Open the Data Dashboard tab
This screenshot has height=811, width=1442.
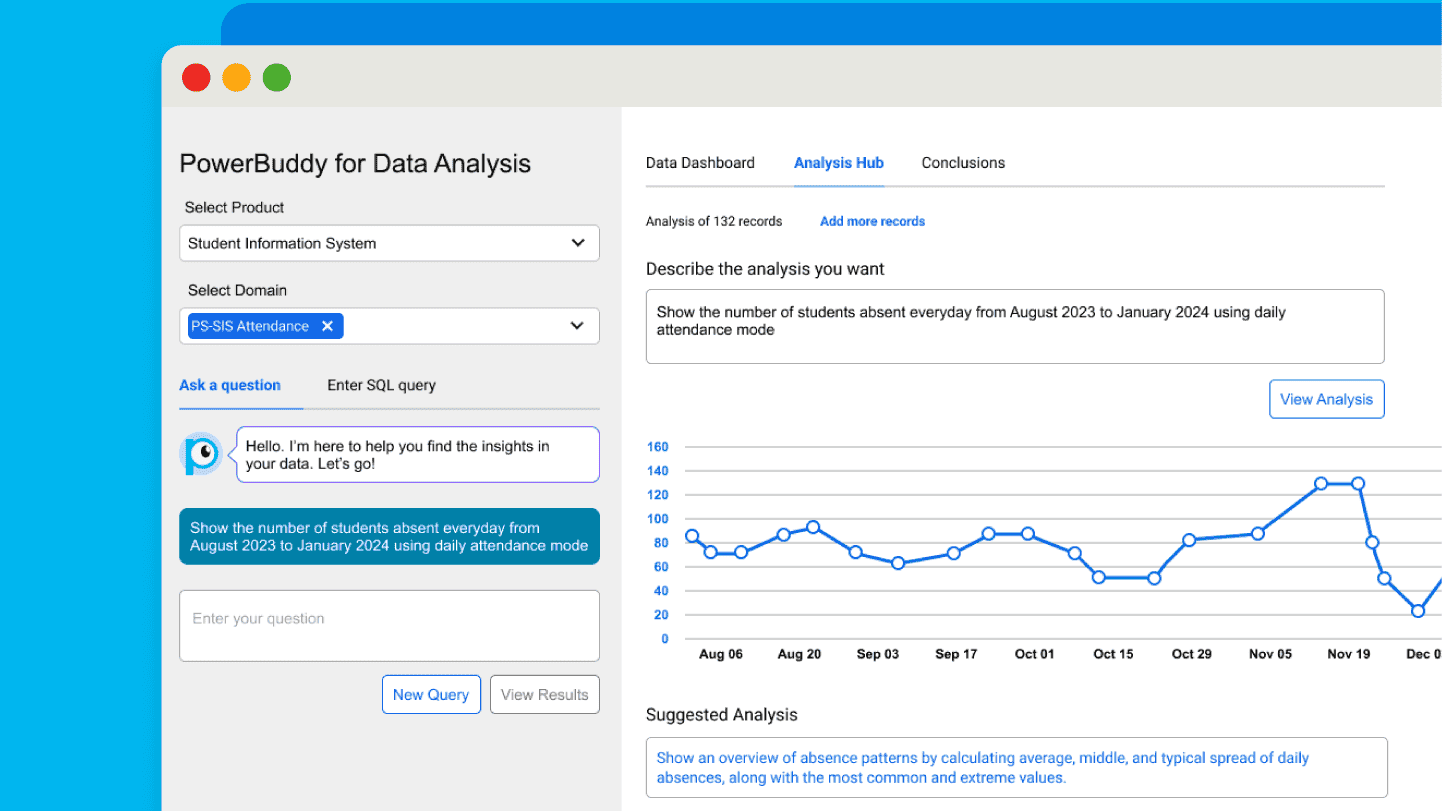click(700, 162)
